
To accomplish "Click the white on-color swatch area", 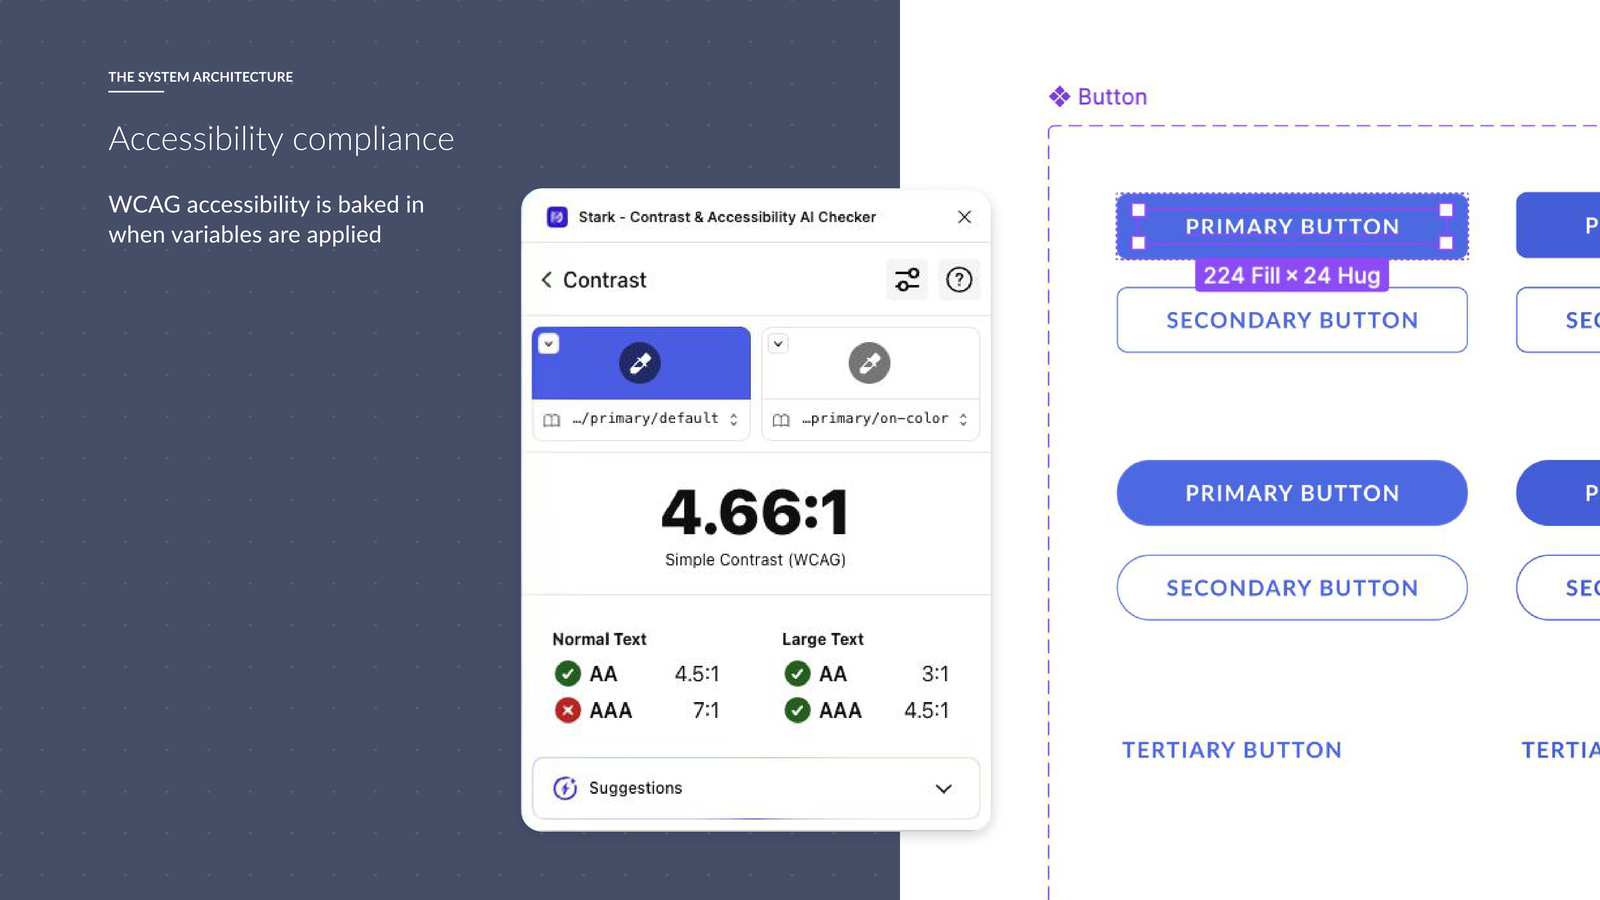I will pos(870,363).
